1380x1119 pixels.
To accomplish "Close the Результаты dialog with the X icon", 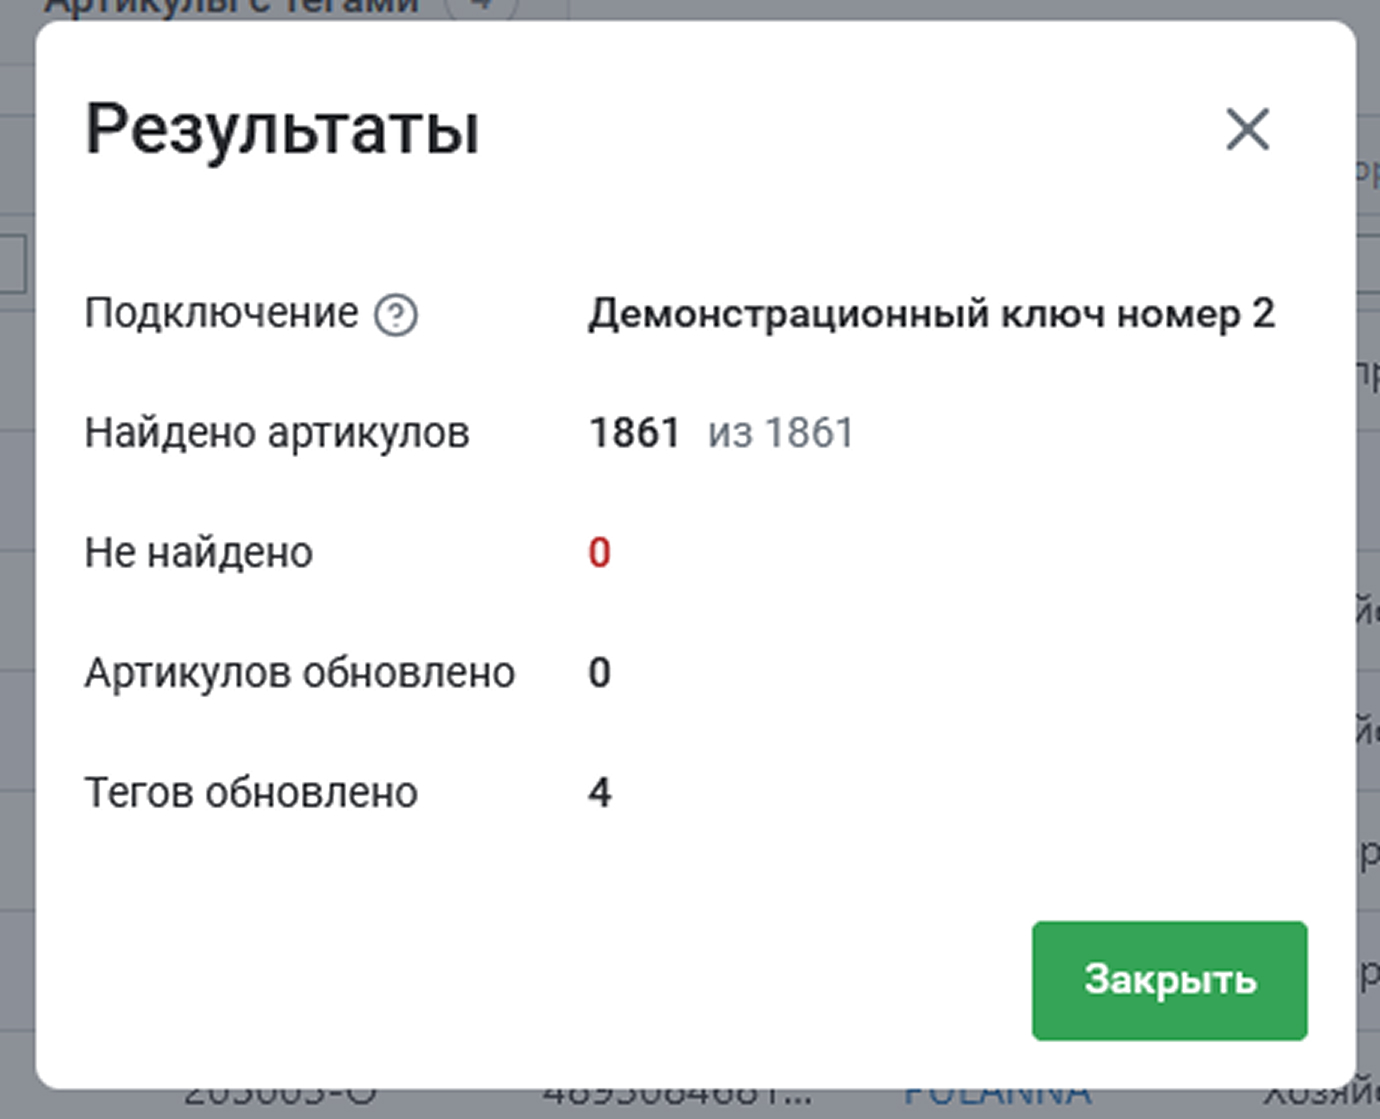I will coord(1247,130).
